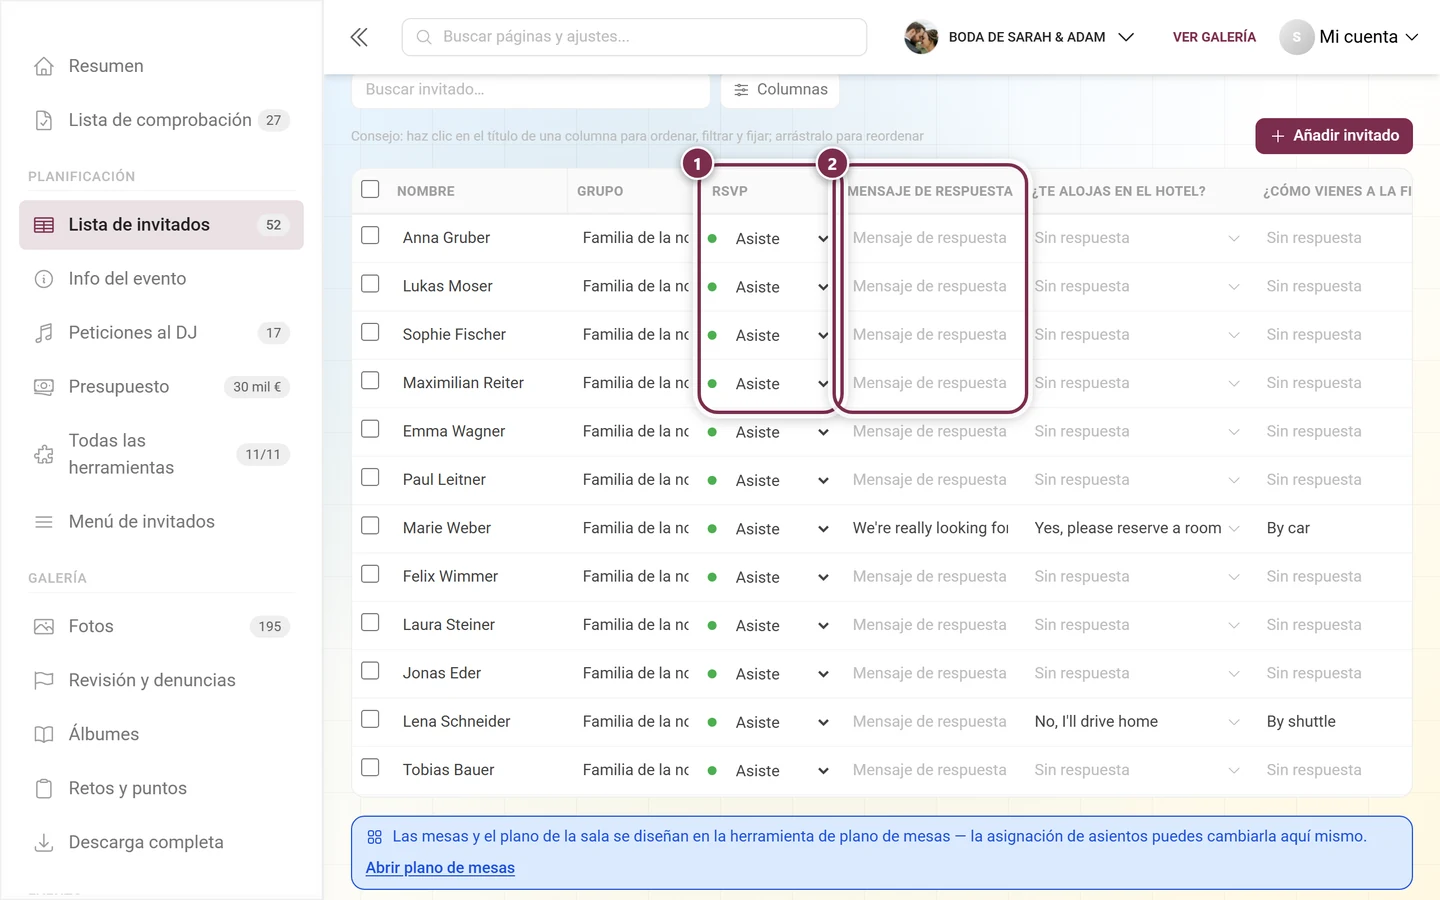Click the ¿Te alojas en el hotel? header
The image size is (1440, 900).
tap(1119, 191)
